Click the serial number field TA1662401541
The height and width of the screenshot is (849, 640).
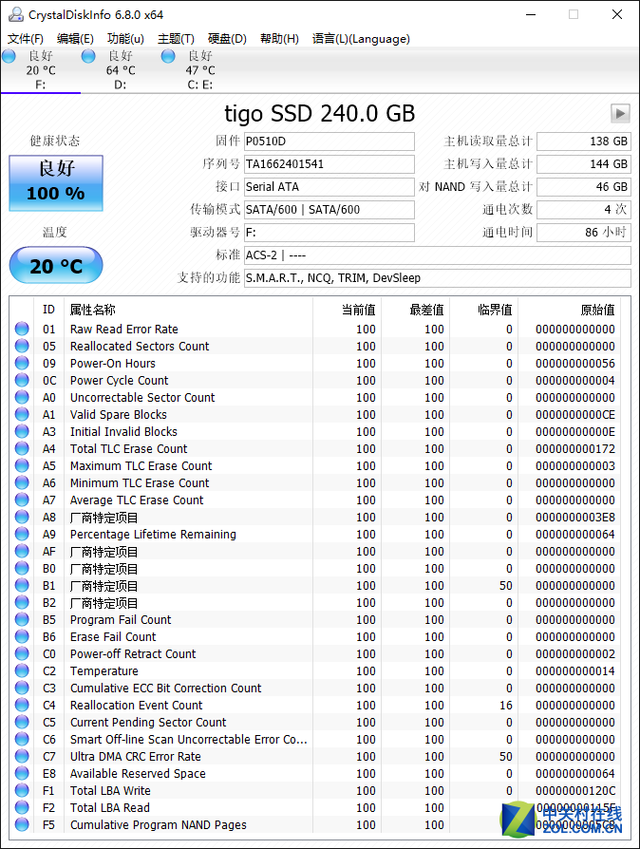[329, 164]
